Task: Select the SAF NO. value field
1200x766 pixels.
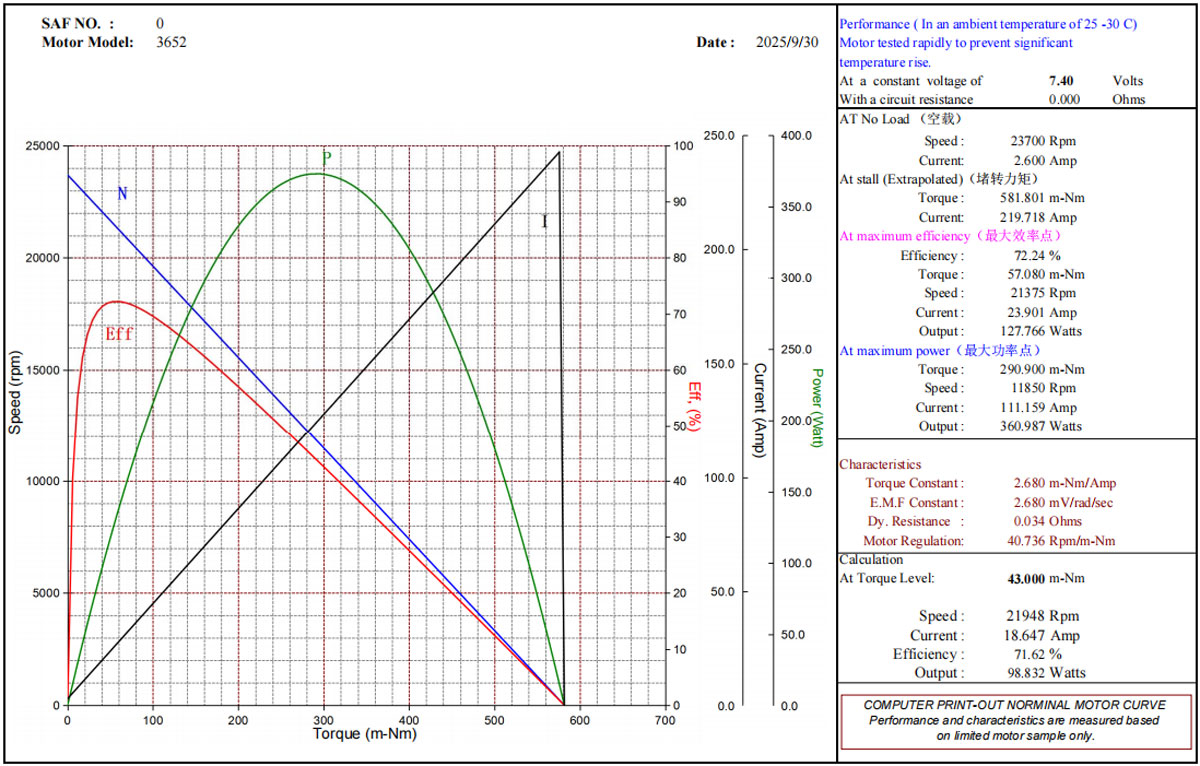Action: point(161,23)
